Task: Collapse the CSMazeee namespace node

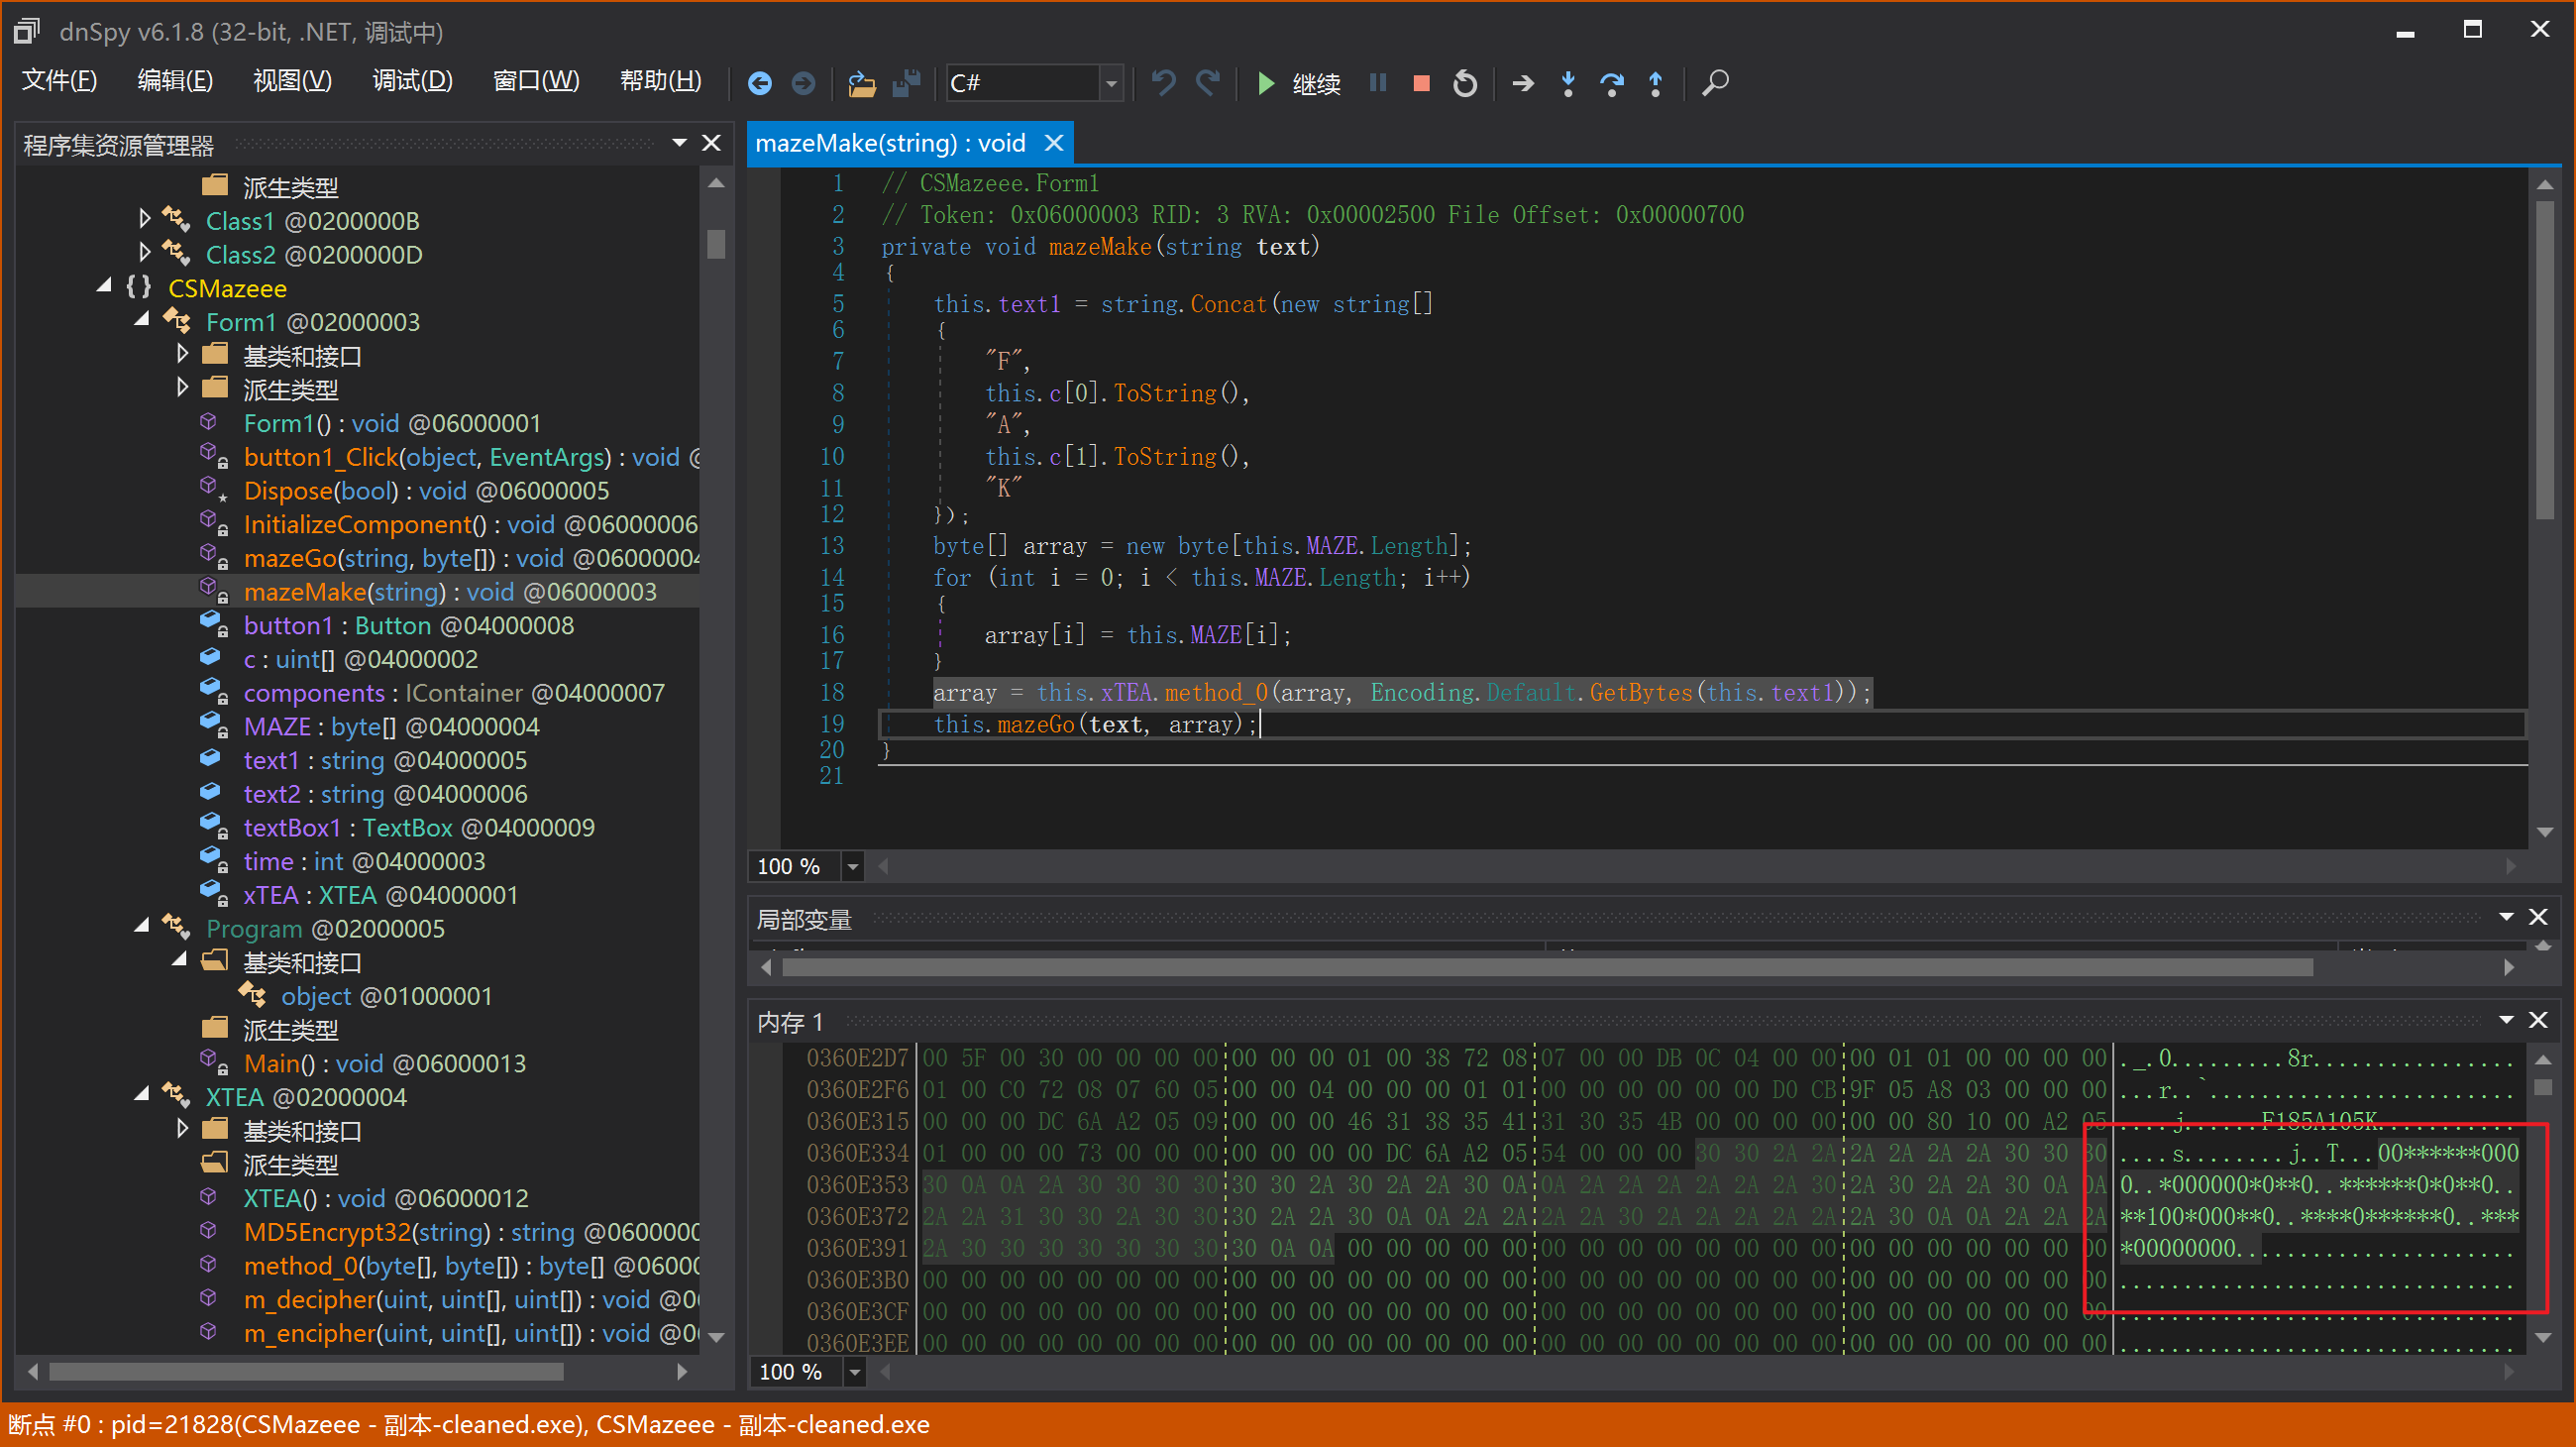Action: (104, 286)
